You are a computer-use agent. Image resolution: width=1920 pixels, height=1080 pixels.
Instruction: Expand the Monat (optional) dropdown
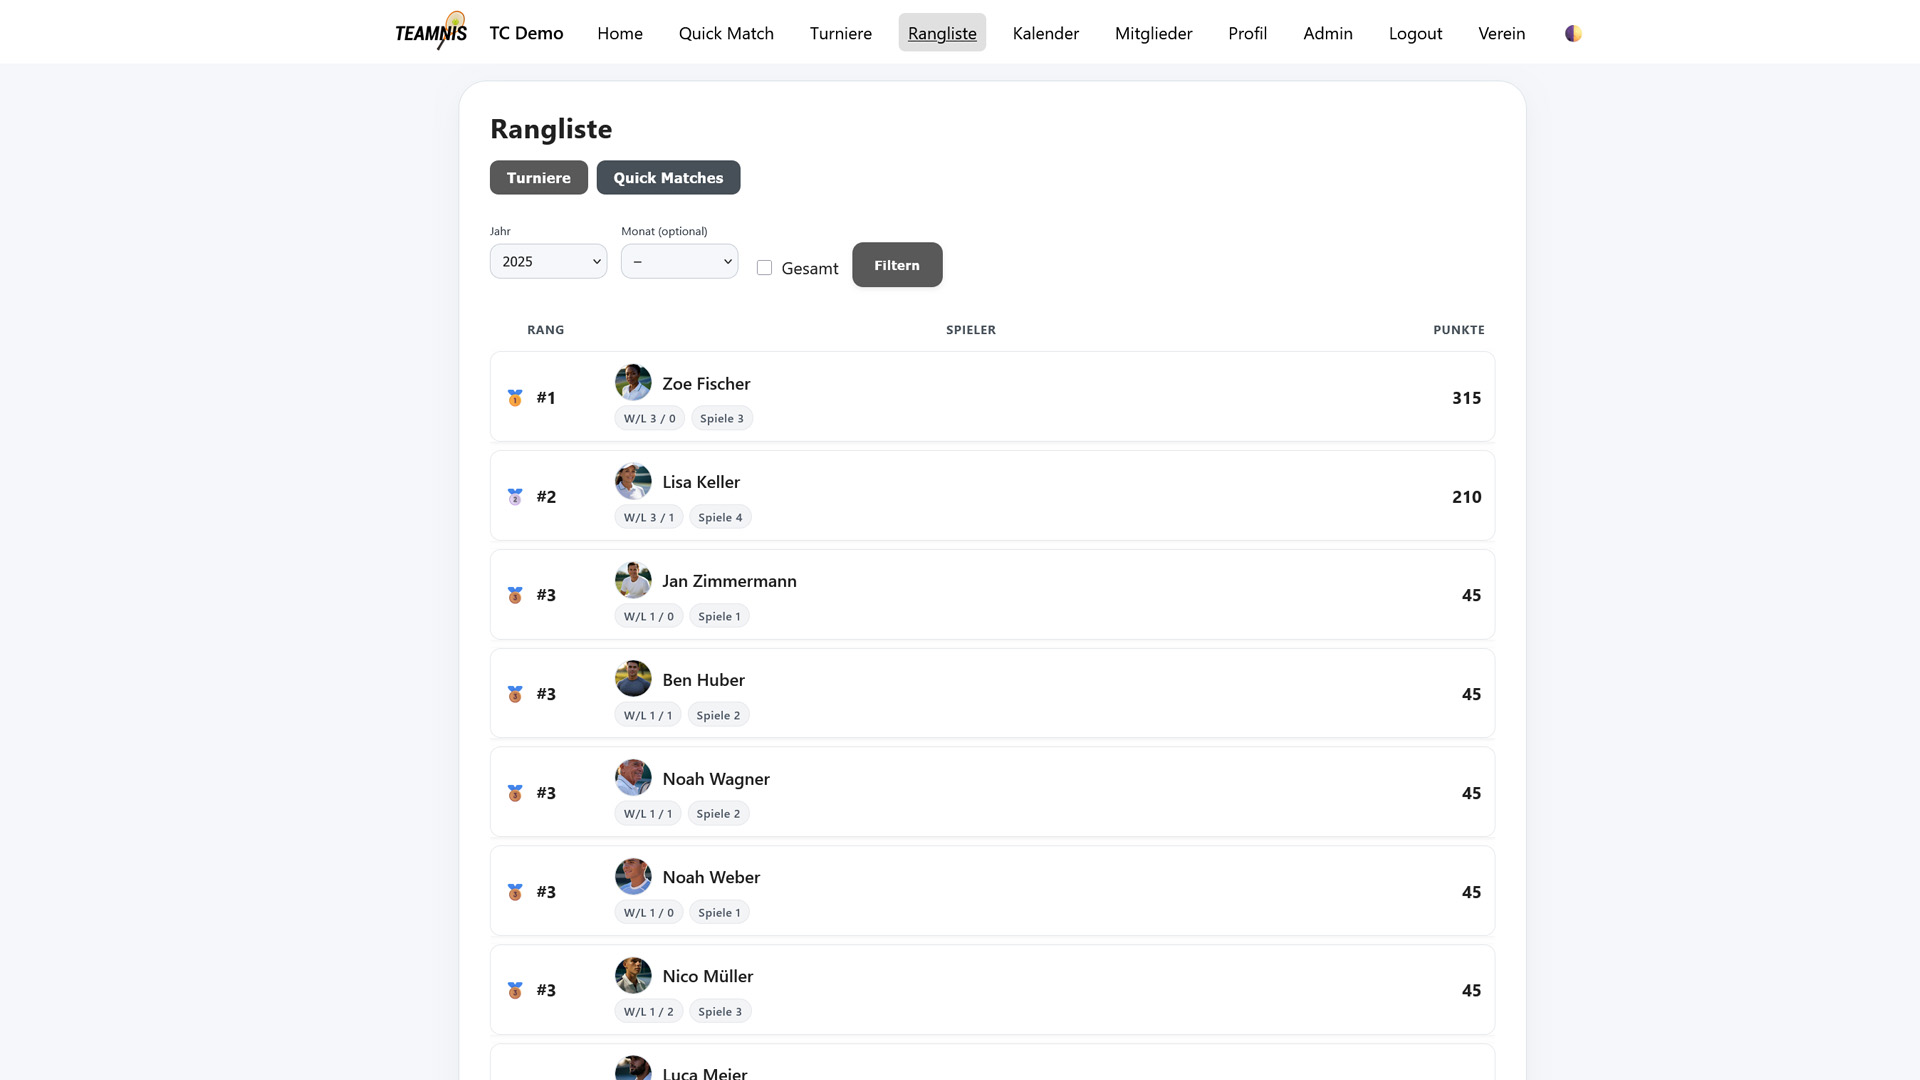pyautogui.click(x=679, y=261)
